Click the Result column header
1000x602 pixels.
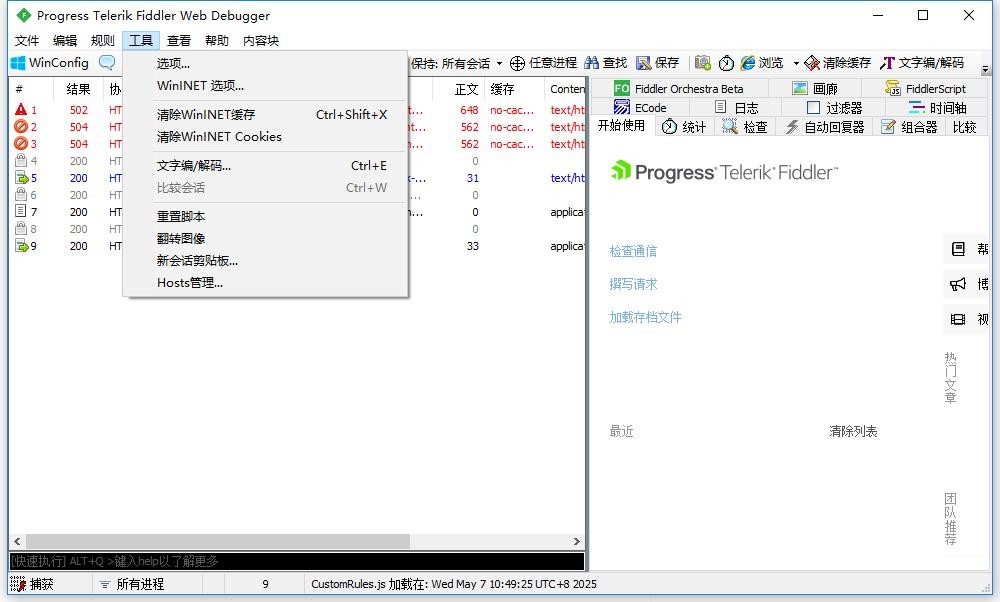(x=78, y=89)
